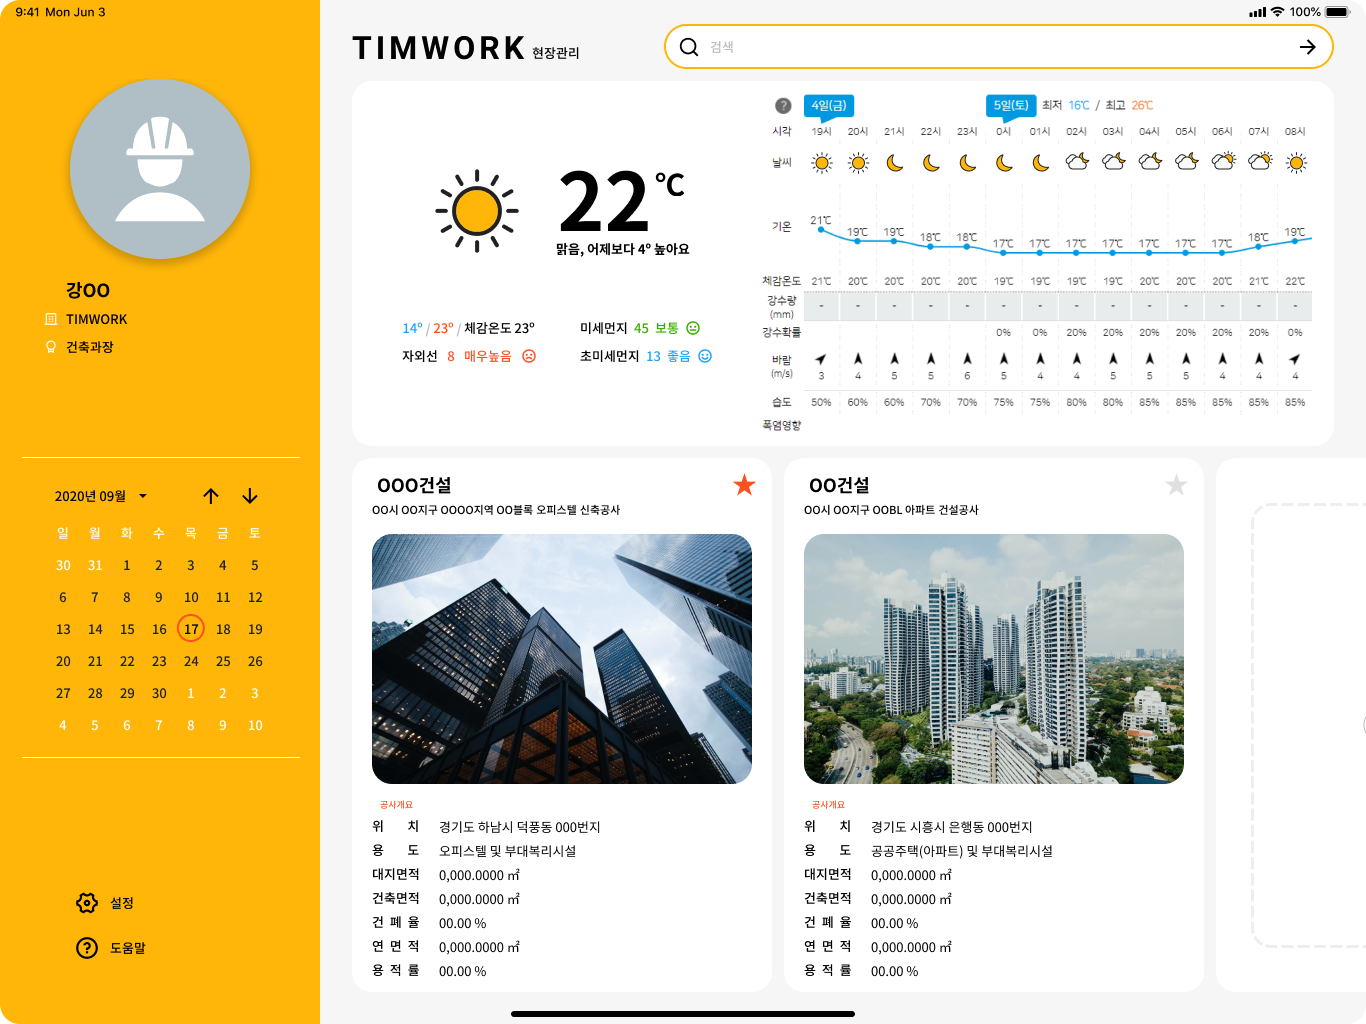This screenshot has width=1366, height=1024.
Task: Click the battery indicator in status bar
Action: [x=1338, y=12]
